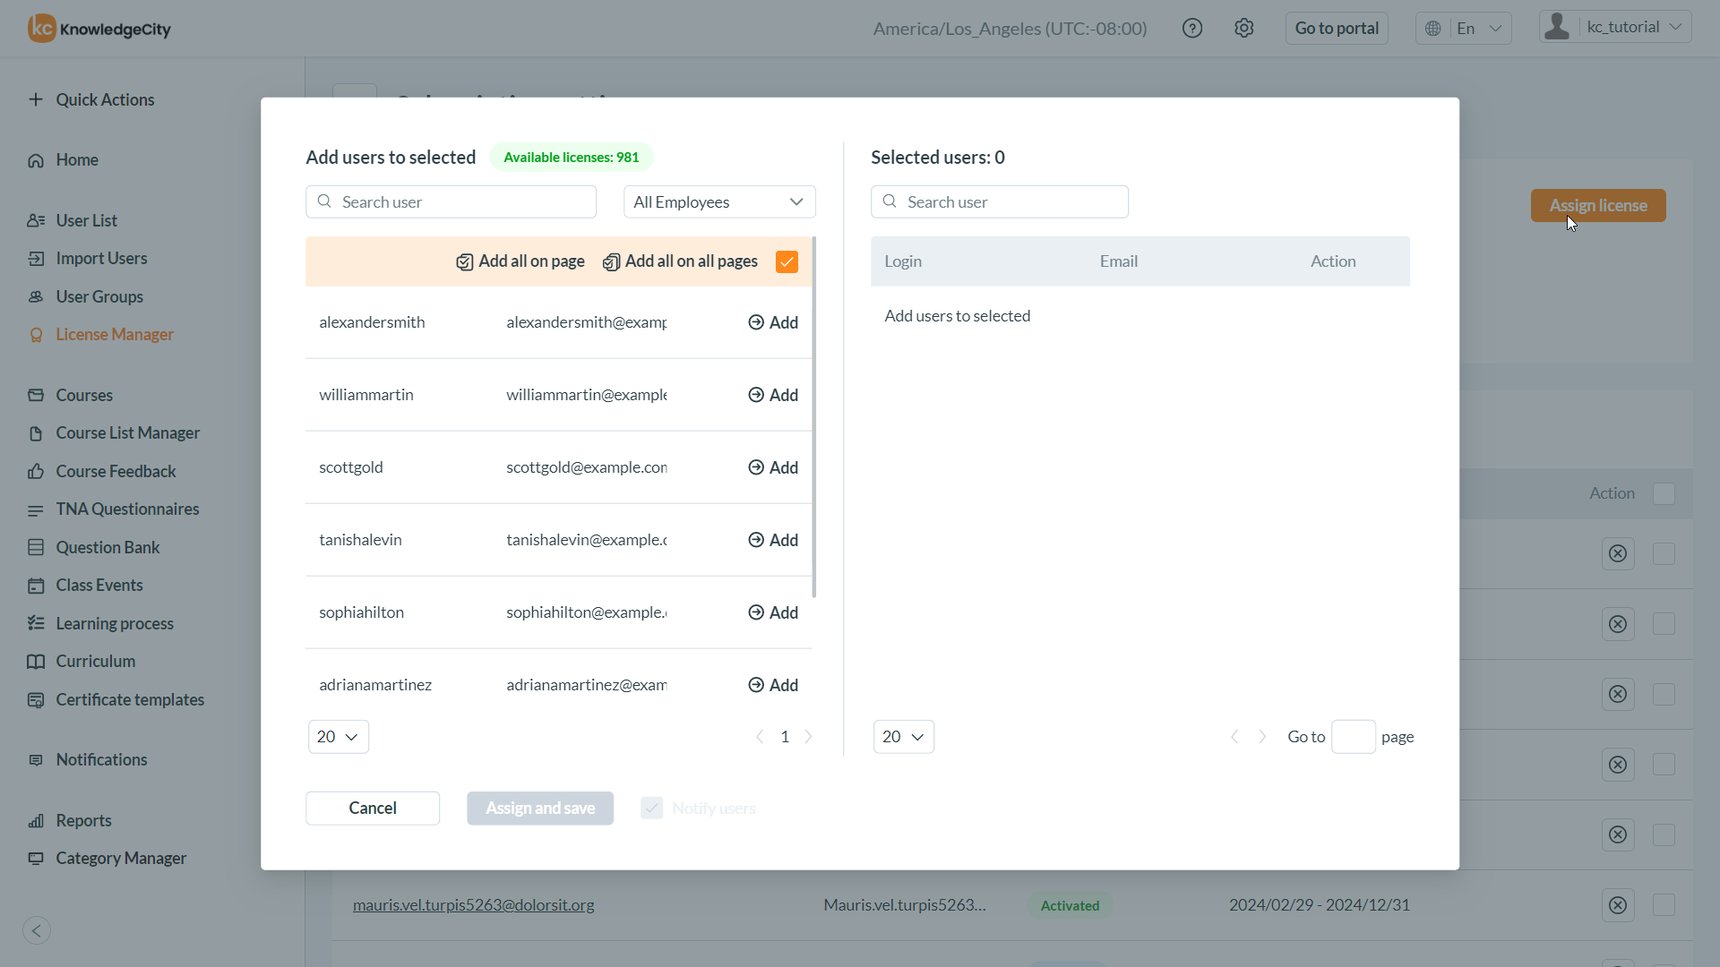Open the settings gear icon
This screenshot has width=1720, height=967.
click(x=1244, y=28)
